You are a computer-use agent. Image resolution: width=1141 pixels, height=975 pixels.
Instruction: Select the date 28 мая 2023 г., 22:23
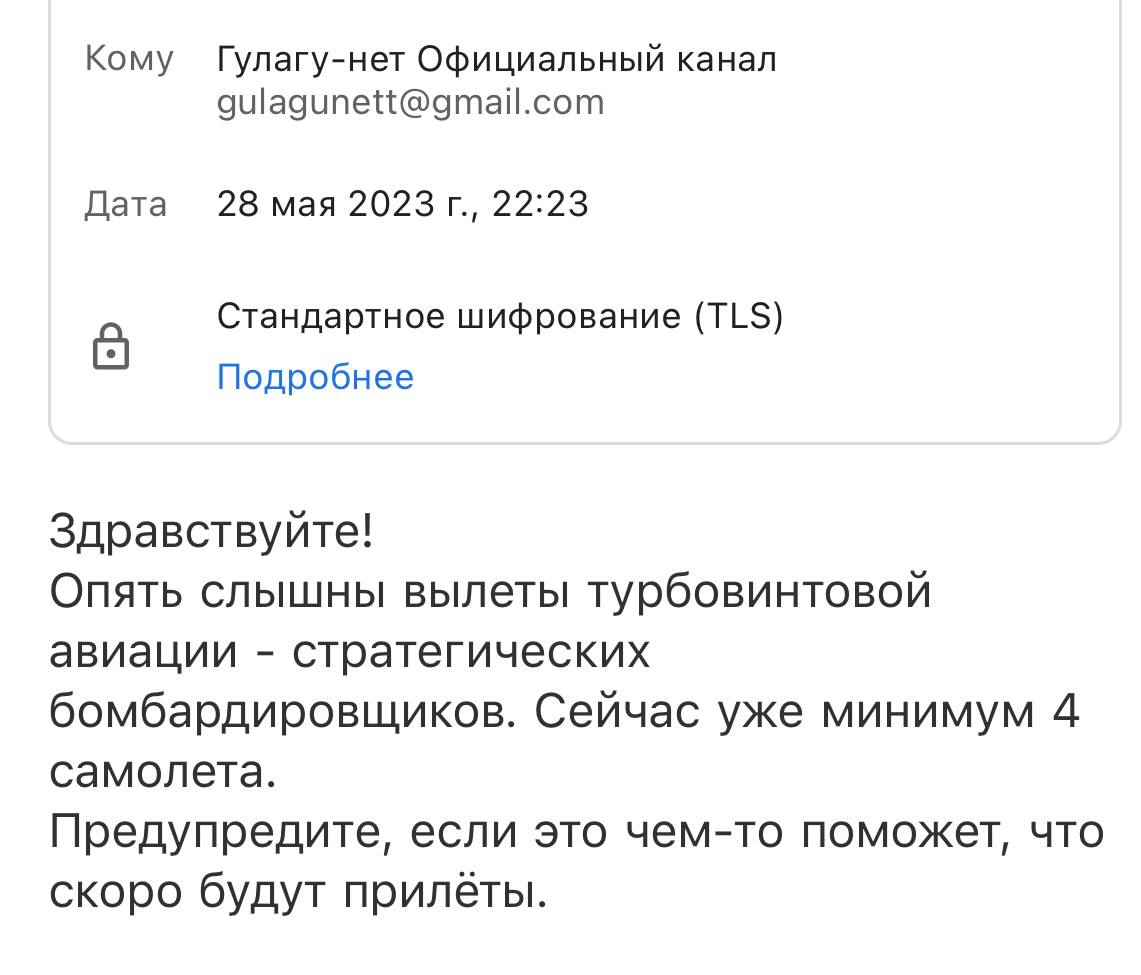click(402, 204)
